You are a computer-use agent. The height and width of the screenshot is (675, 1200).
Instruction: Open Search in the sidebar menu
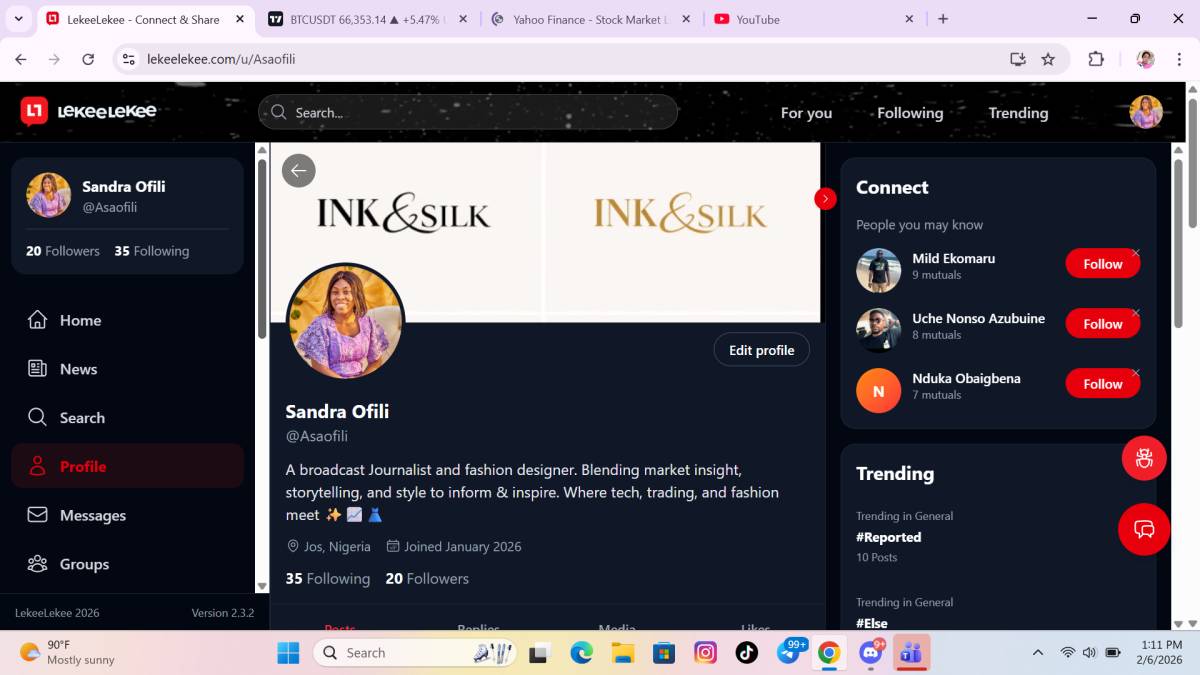click(x=127, y=418)
